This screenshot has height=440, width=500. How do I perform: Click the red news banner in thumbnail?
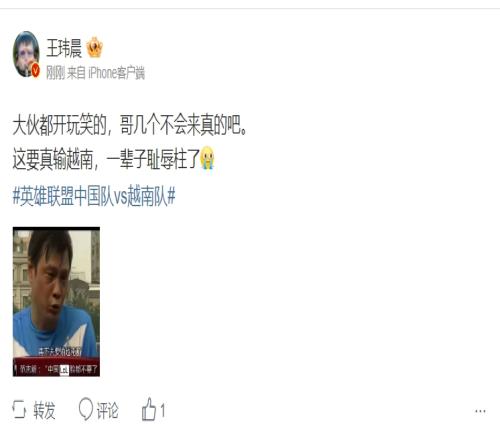56,367
